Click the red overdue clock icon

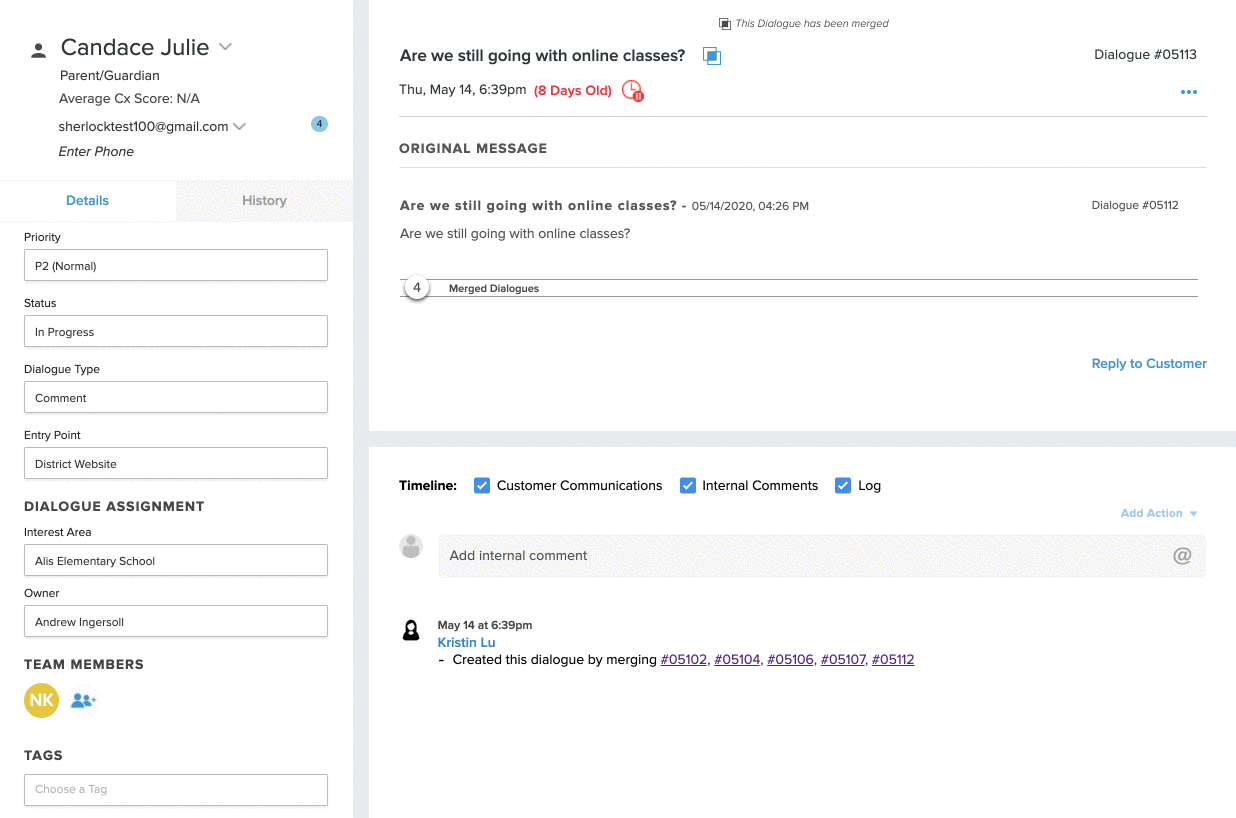click(633, 91)
